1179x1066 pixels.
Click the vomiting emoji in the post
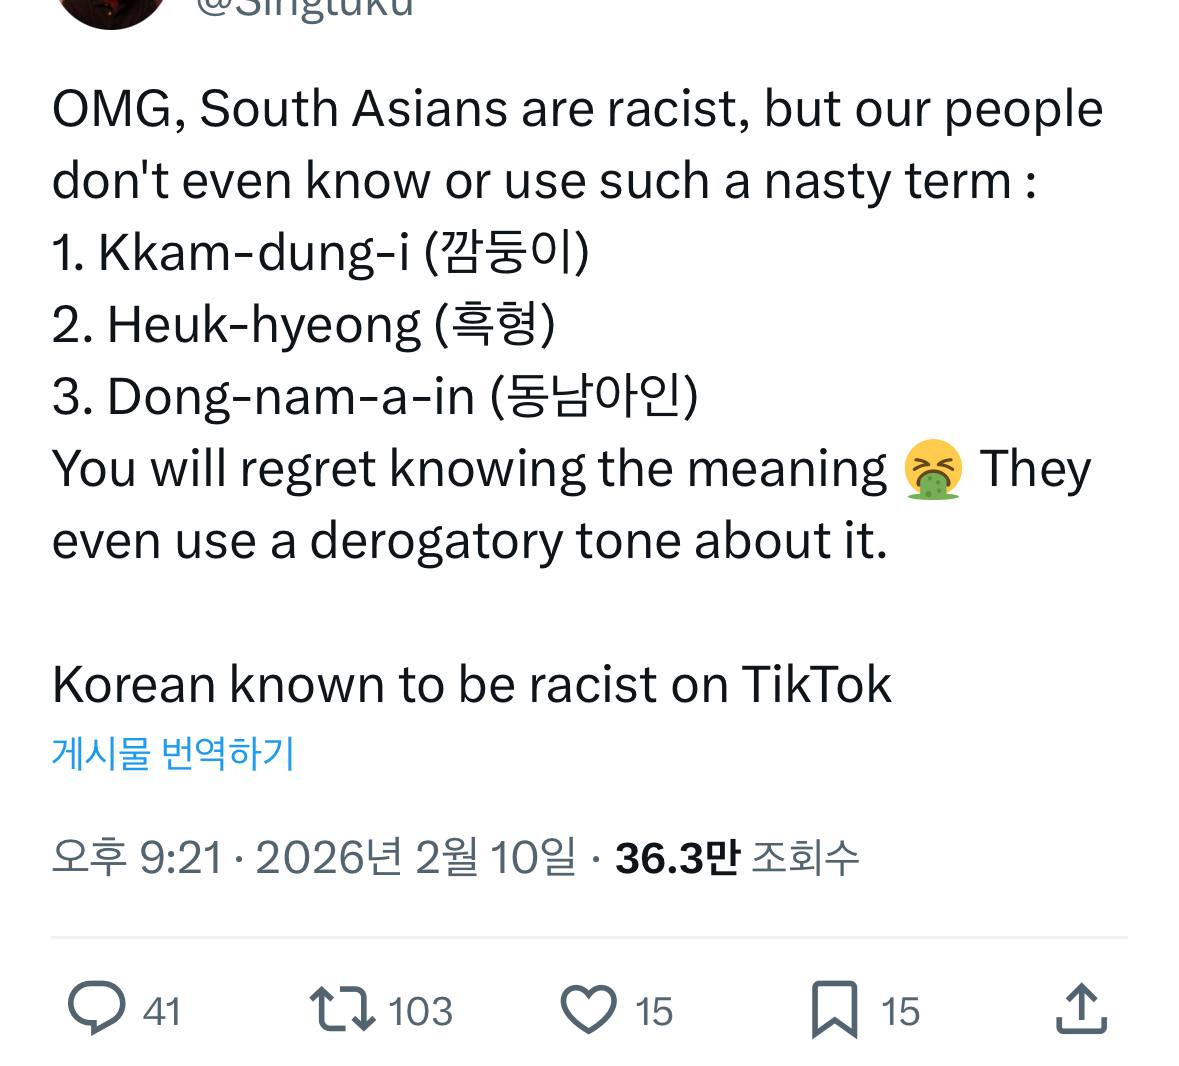(x=935, y=468)
